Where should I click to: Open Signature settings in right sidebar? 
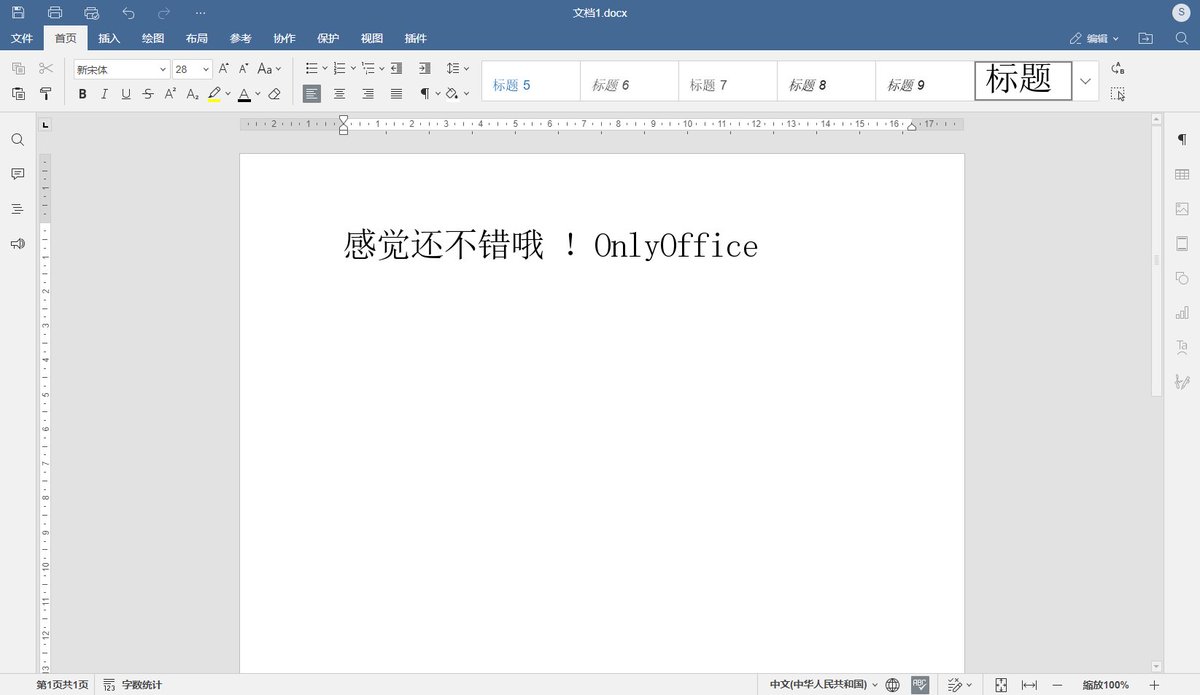point(1182,381)
